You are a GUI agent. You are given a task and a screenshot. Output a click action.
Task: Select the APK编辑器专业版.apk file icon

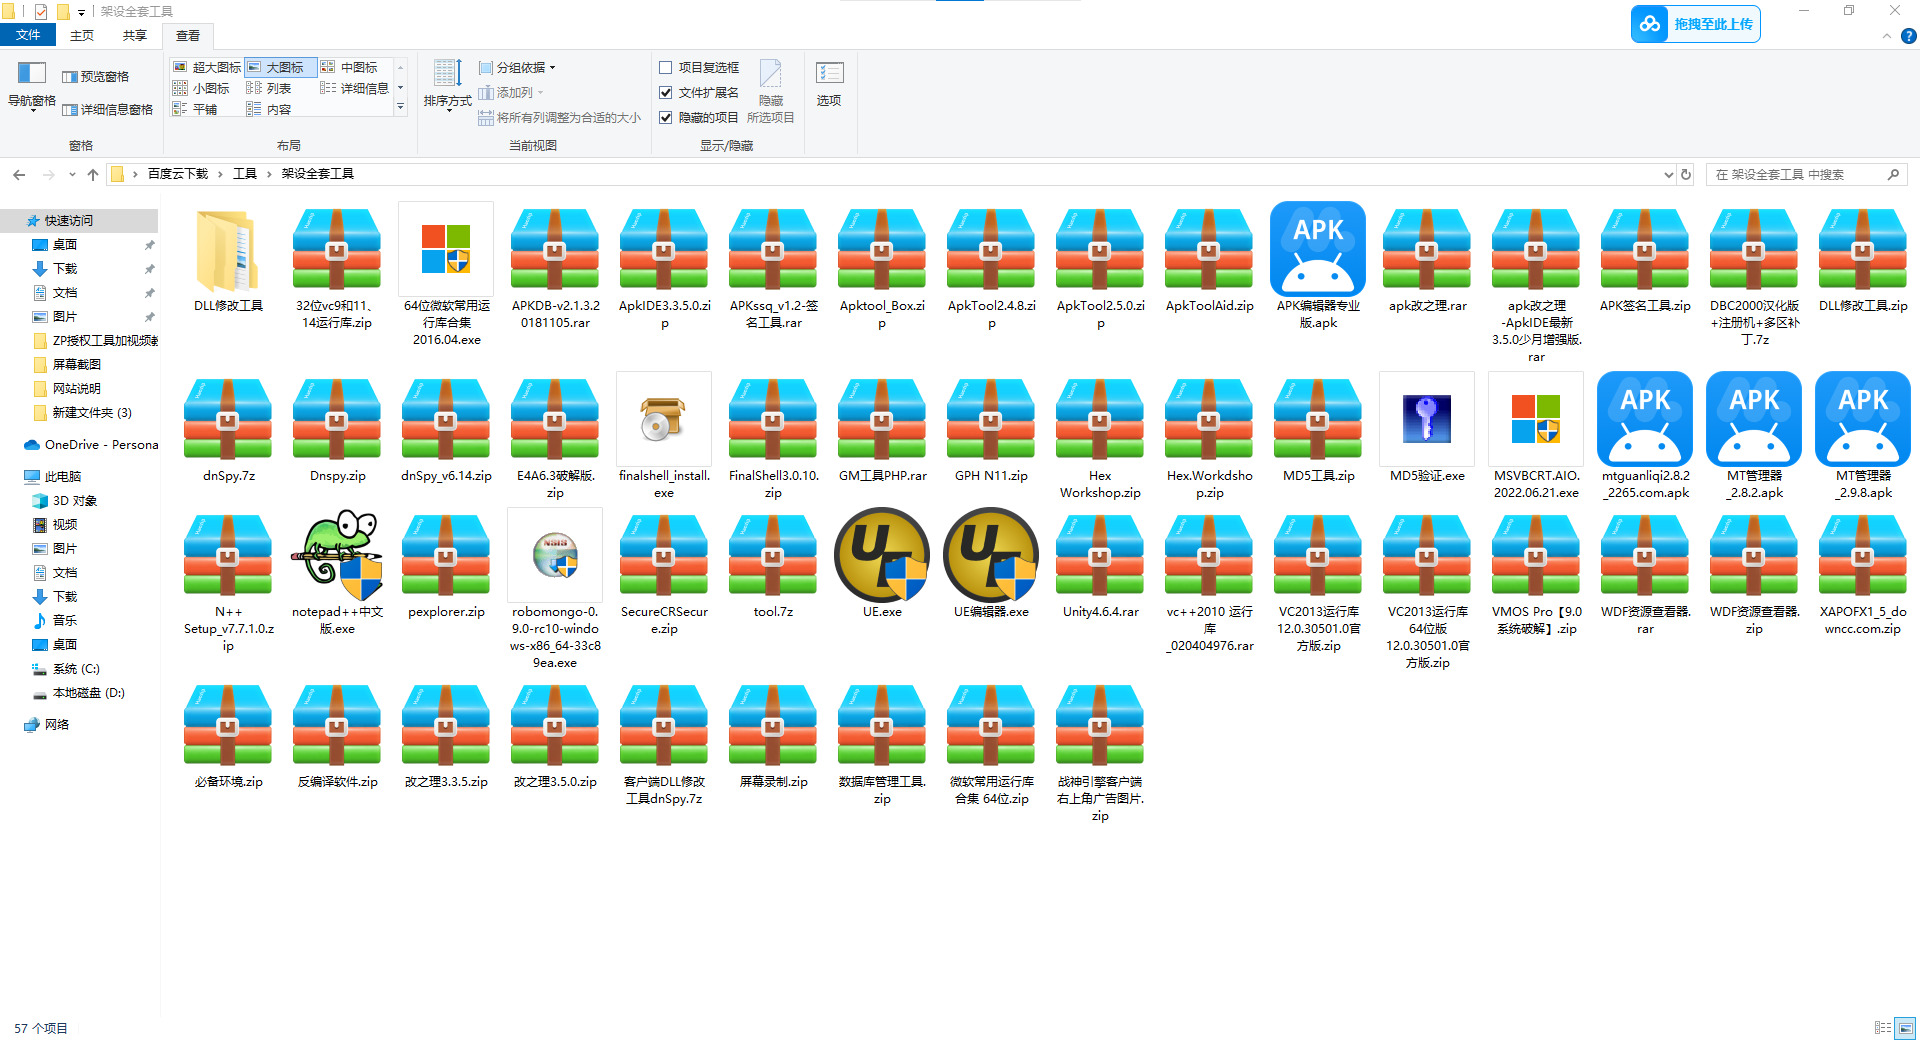(x=1318, y=249)
